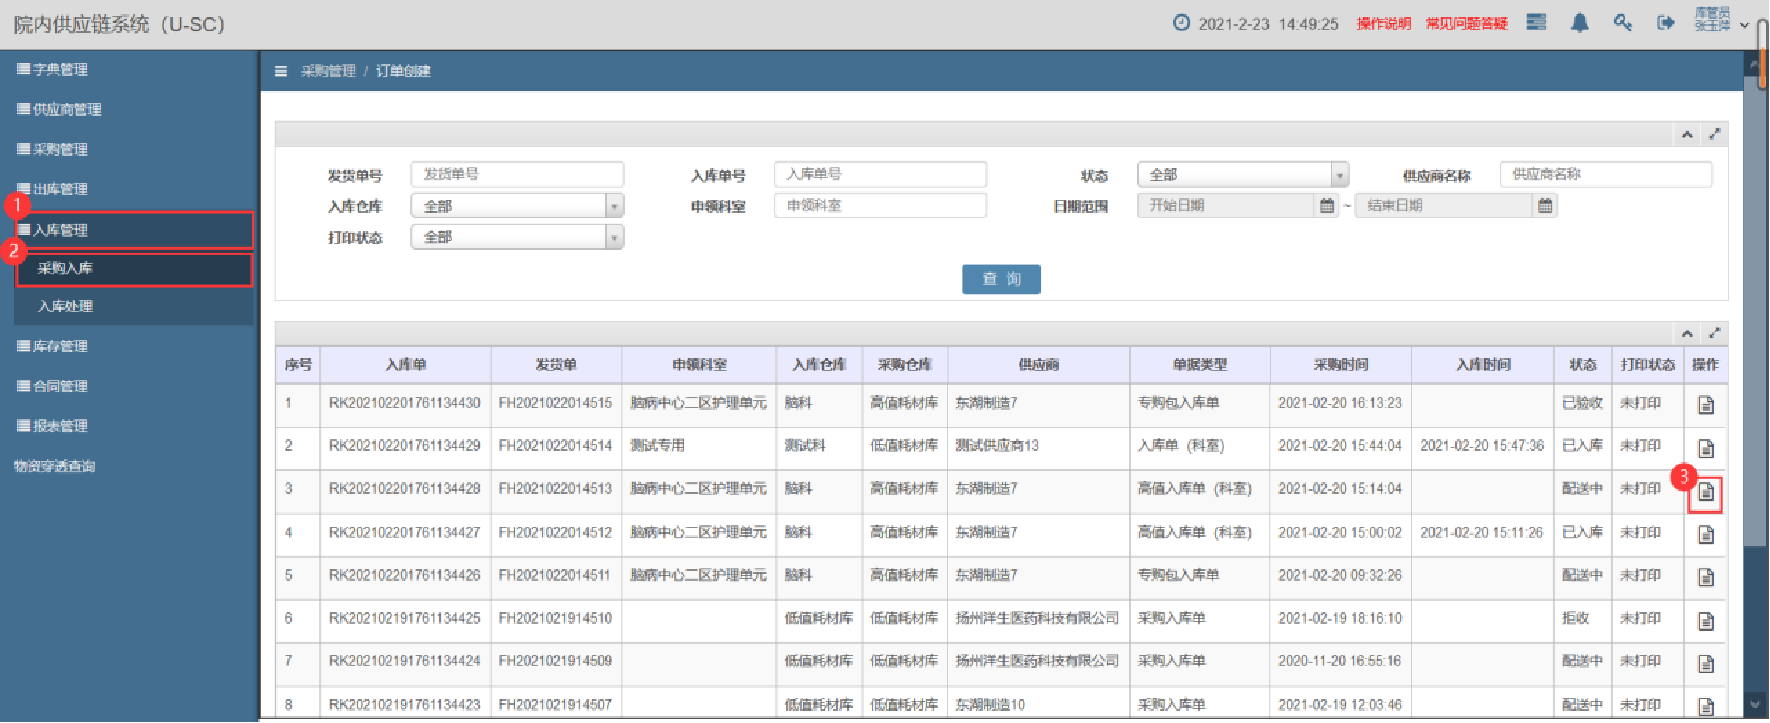Open document icon for row RK202102191761134424
Image resolution: width=1770 pixels, height=723 pixels.
click(1706, 664)
